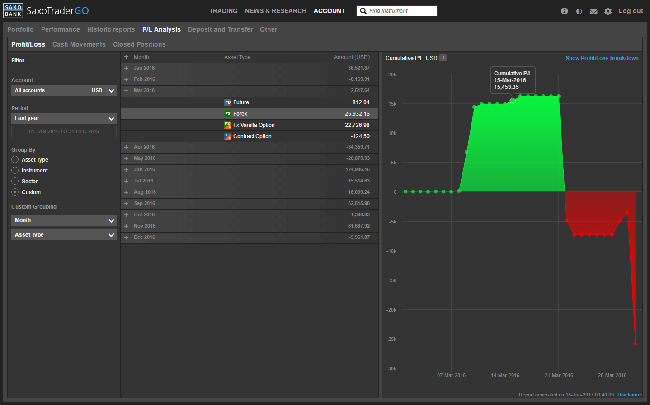Open messages via the envelope icon
Screen dimensions: 650x405
(x=593, y=11)
